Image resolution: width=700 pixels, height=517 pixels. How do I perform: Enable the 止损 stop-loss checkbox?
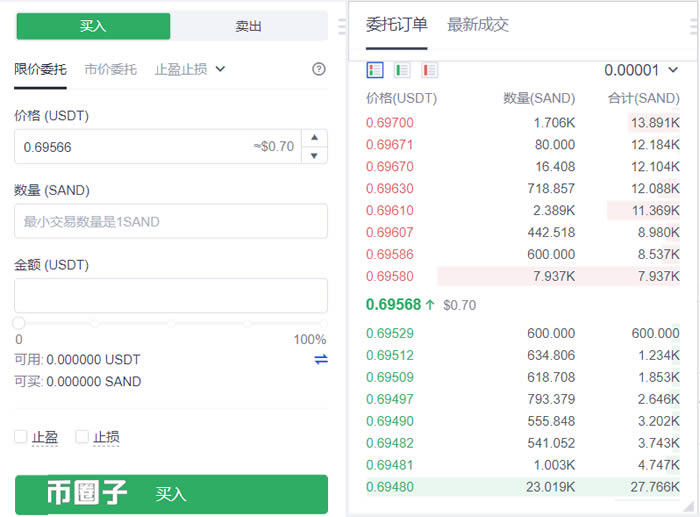[82, 437]
